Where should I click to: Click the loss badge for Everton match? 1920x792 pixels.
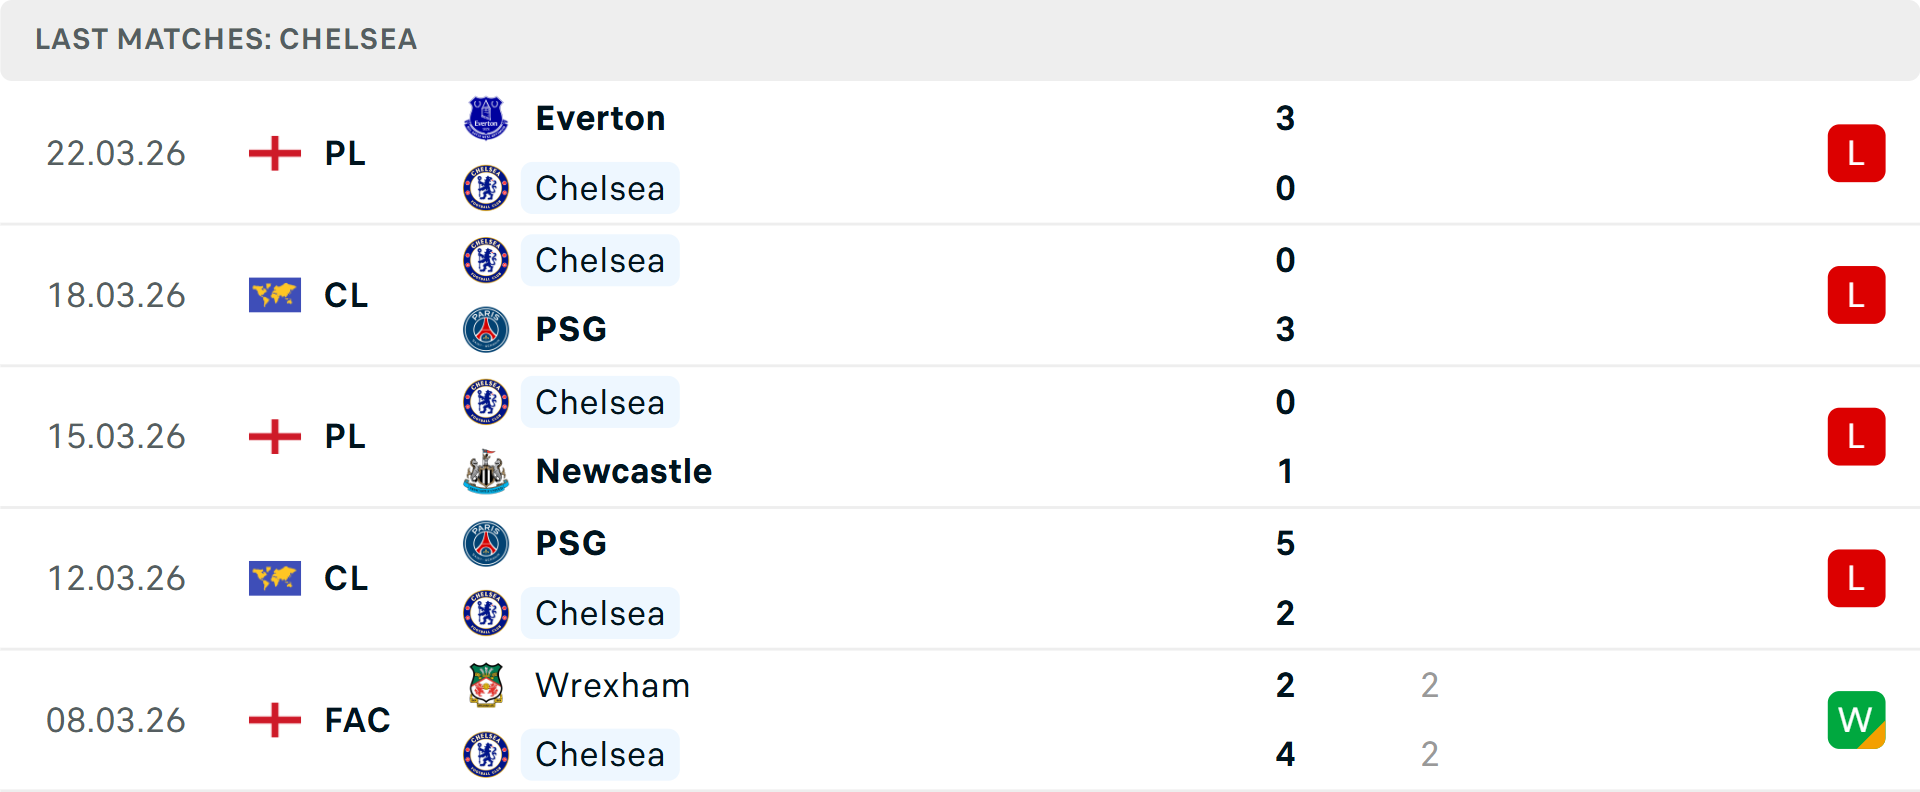point(1856,153)
